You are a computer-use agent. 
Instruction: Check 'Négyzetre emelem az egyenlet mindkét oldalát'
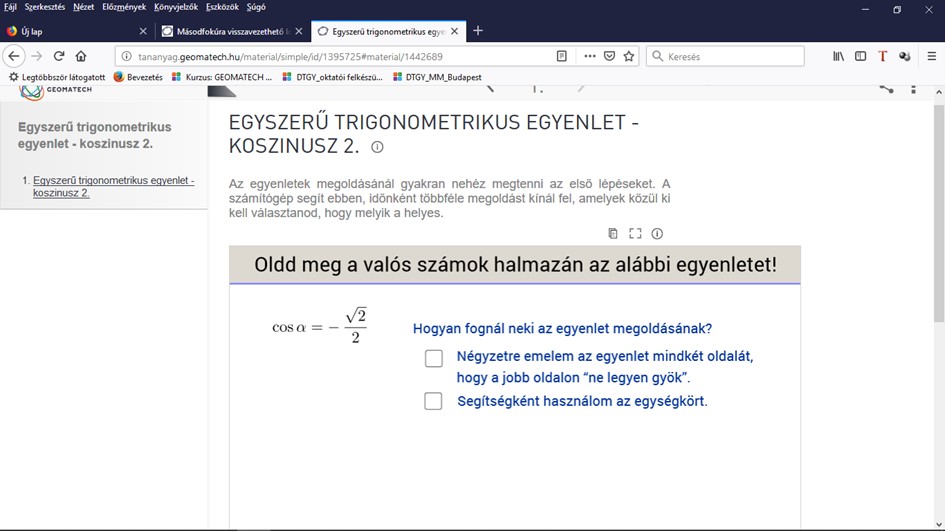point(433,358)
